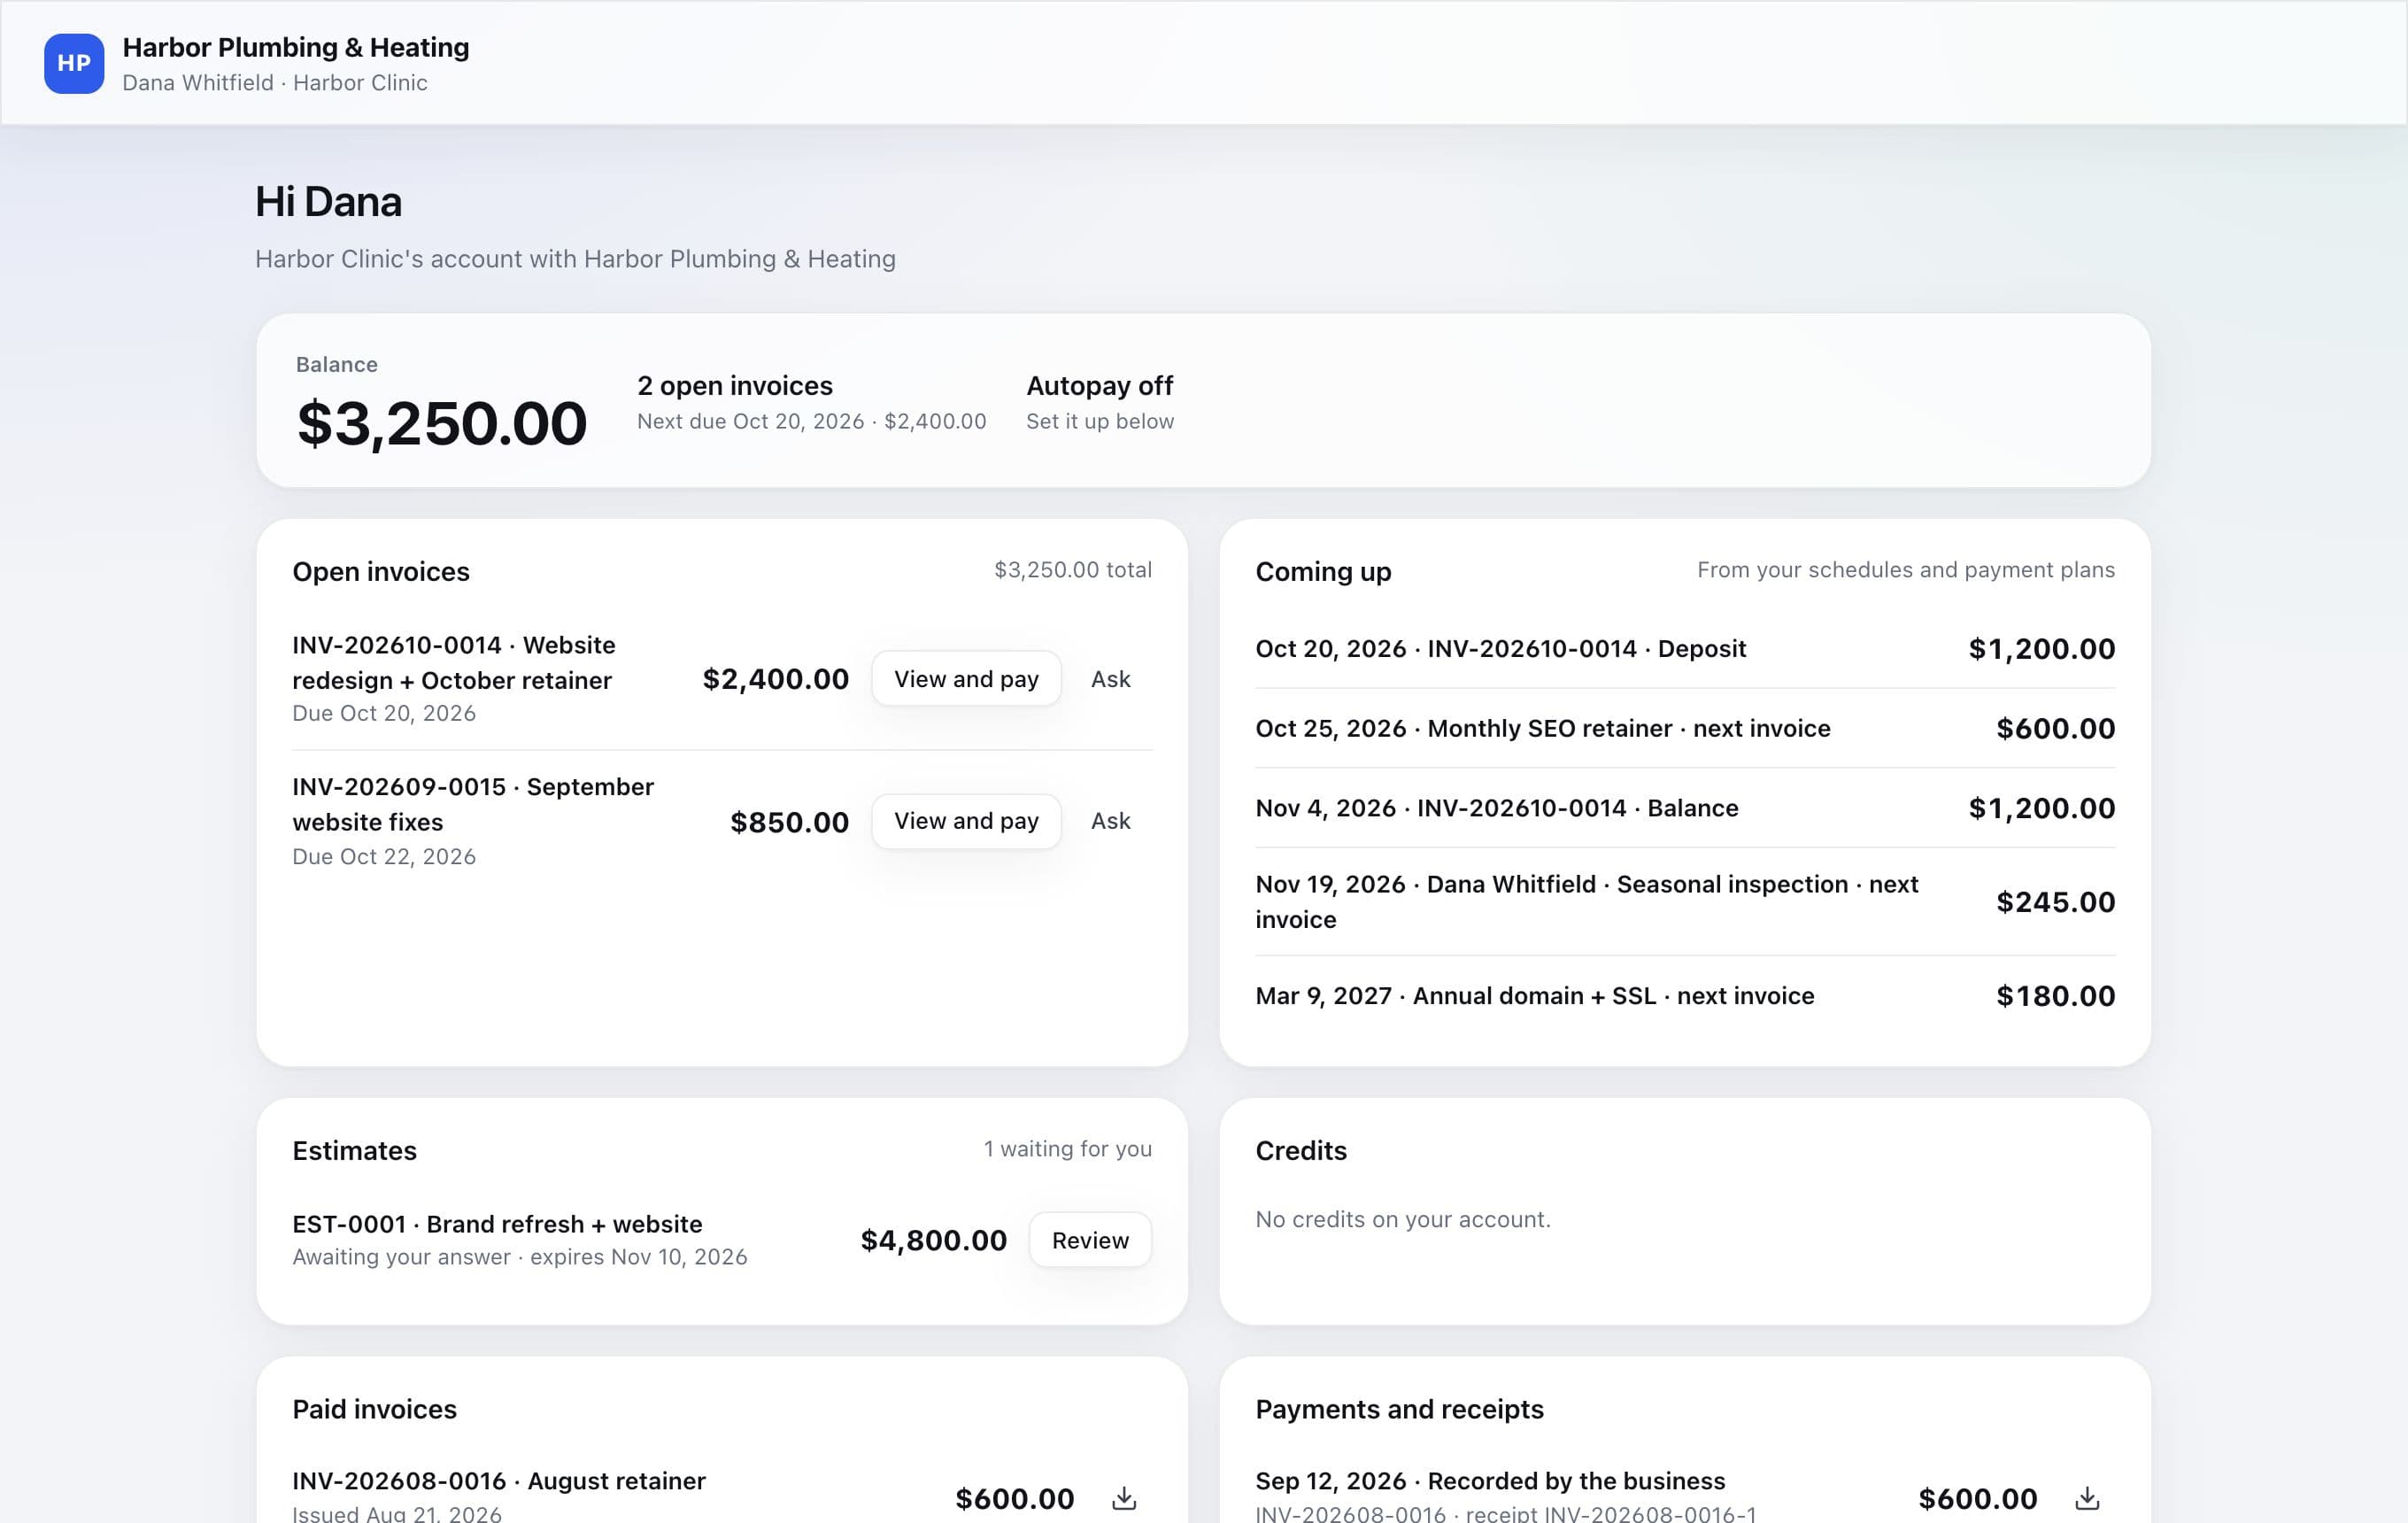
Task: Click the 'Coming up' card heading
Action: 1323,572
